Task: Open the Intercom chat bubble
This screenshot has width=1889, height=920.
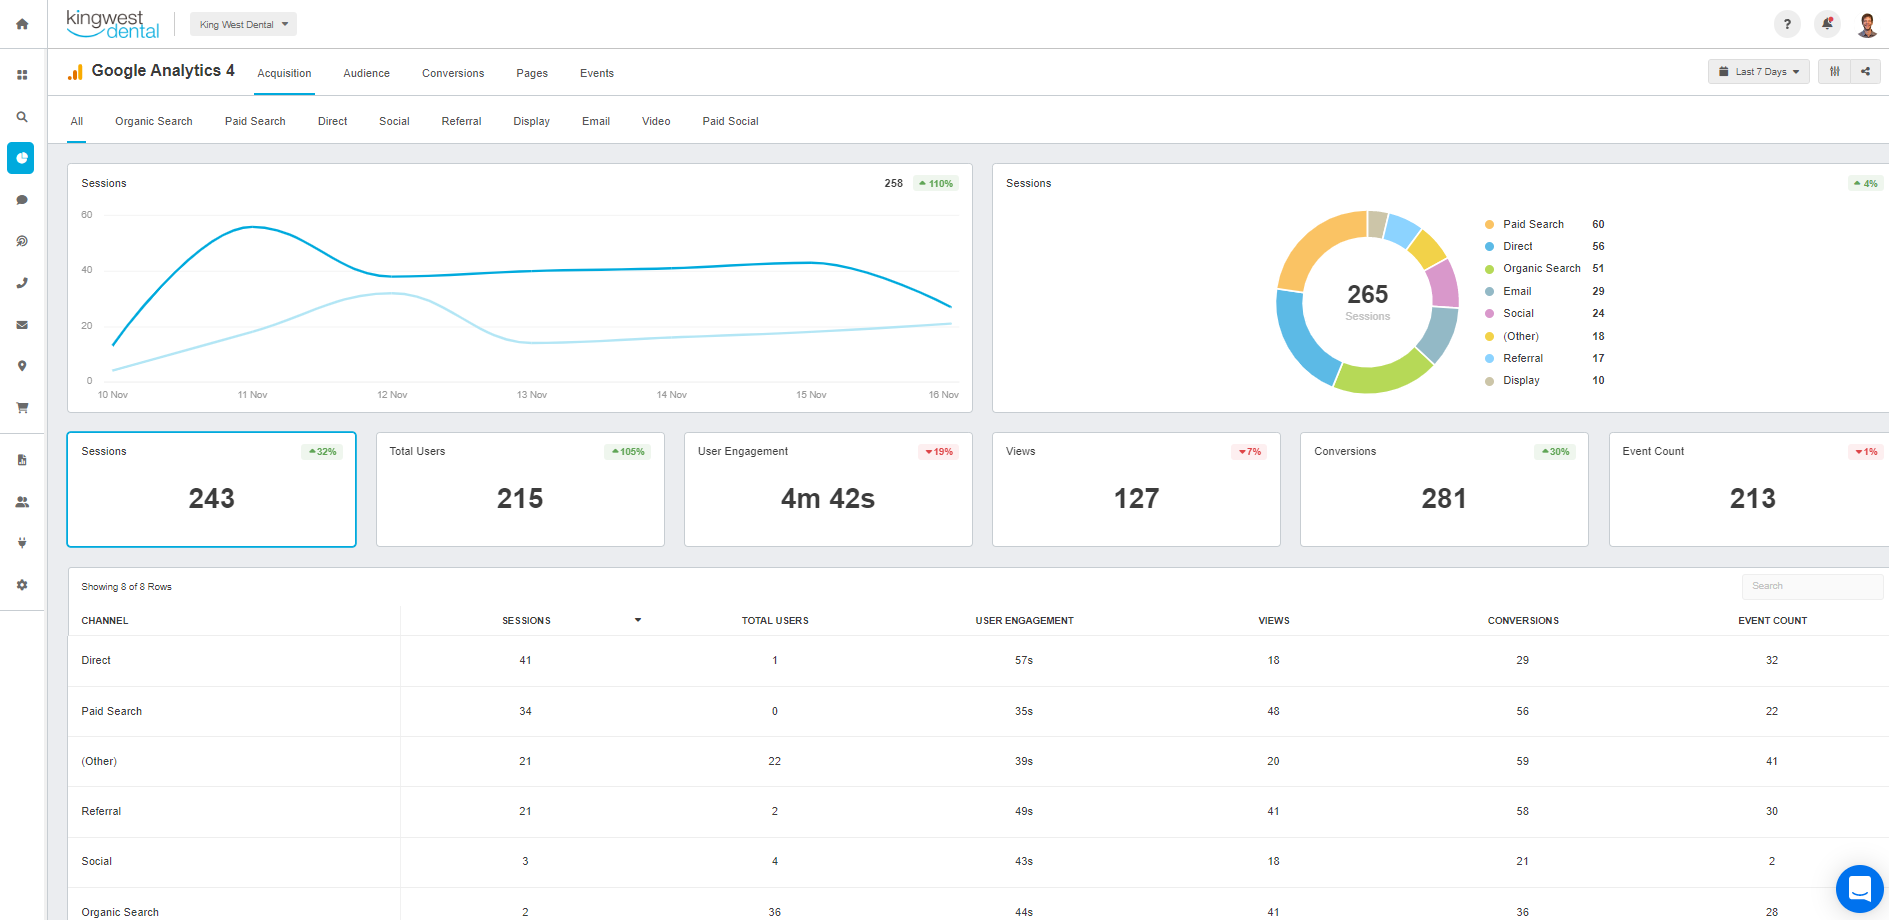Action: point(1859,888)
